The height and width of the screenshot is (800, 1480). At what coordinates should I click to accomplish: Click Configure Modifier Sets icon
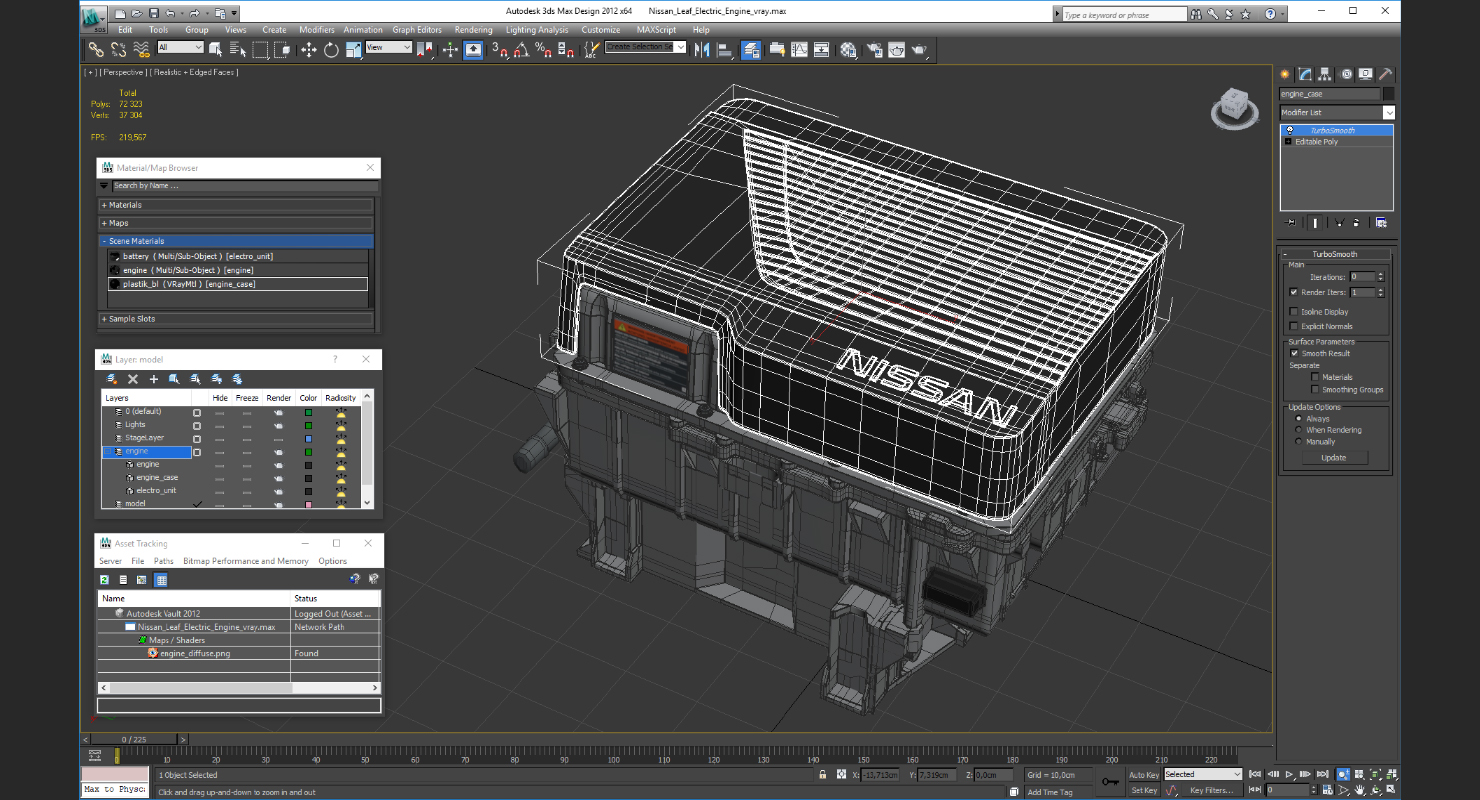(1381, 222)
